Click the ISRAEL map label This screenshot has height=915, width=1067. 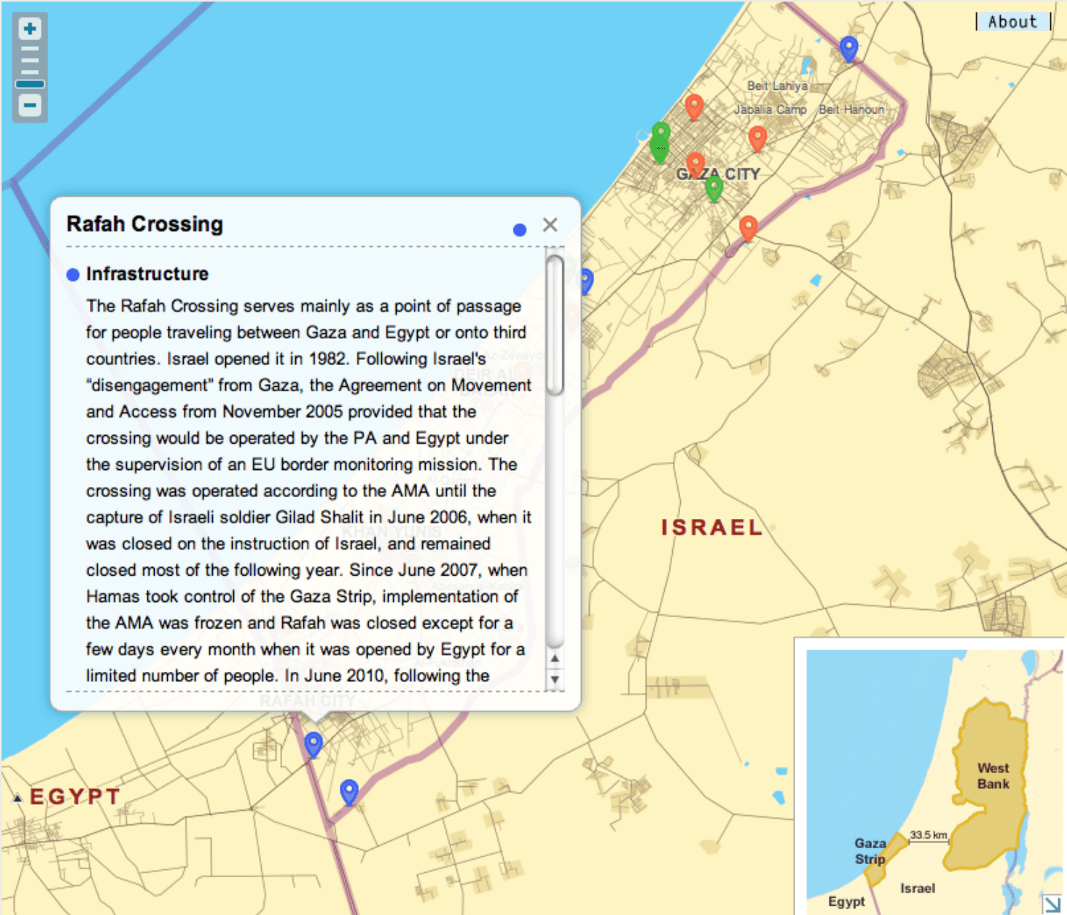pyautogui.click(x=712, y=528)
